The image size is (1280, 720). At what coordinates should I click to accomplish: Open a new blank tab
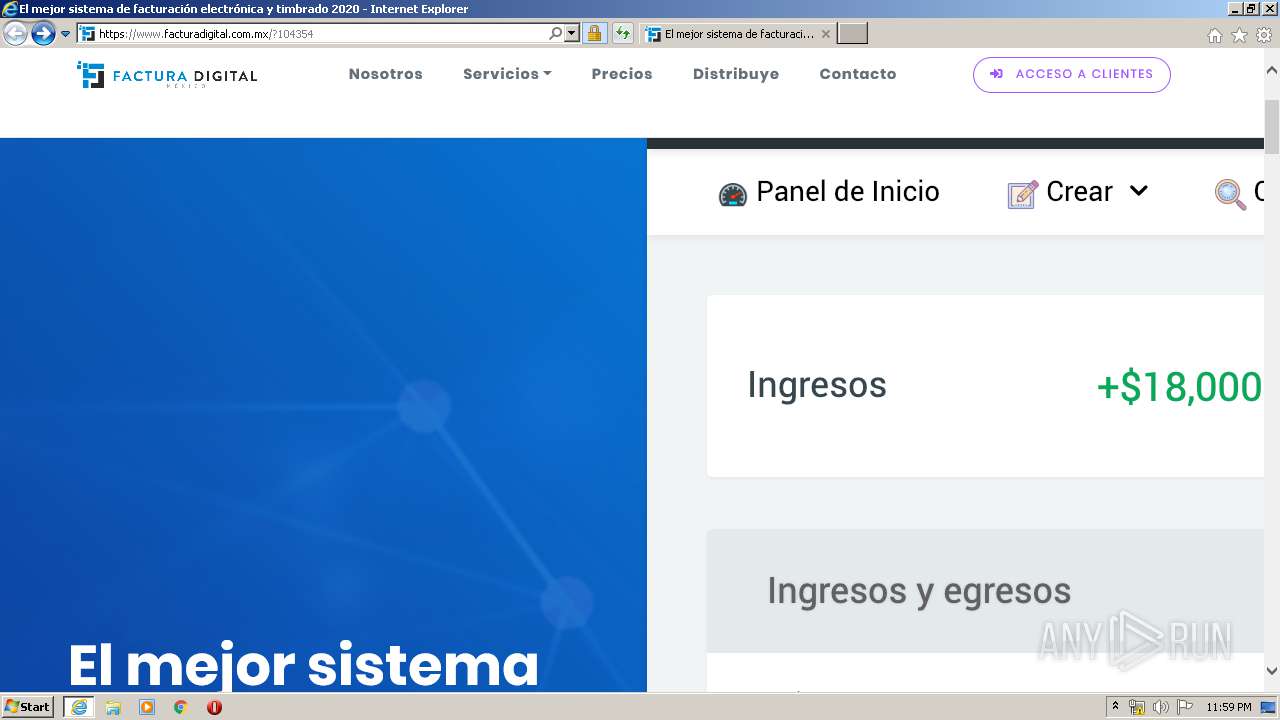(852, 34)
